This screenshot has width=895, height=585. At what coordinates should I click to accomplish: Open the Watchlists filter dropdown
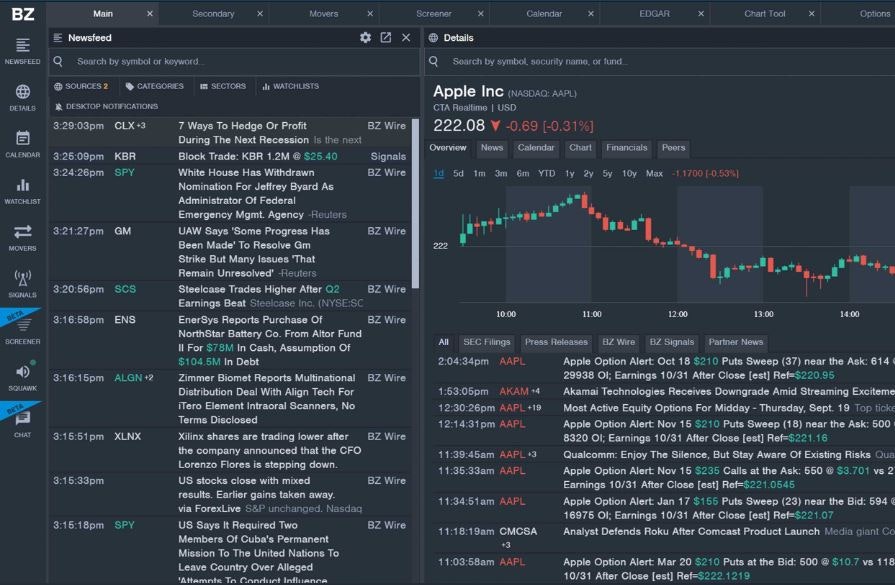[297, 86]
